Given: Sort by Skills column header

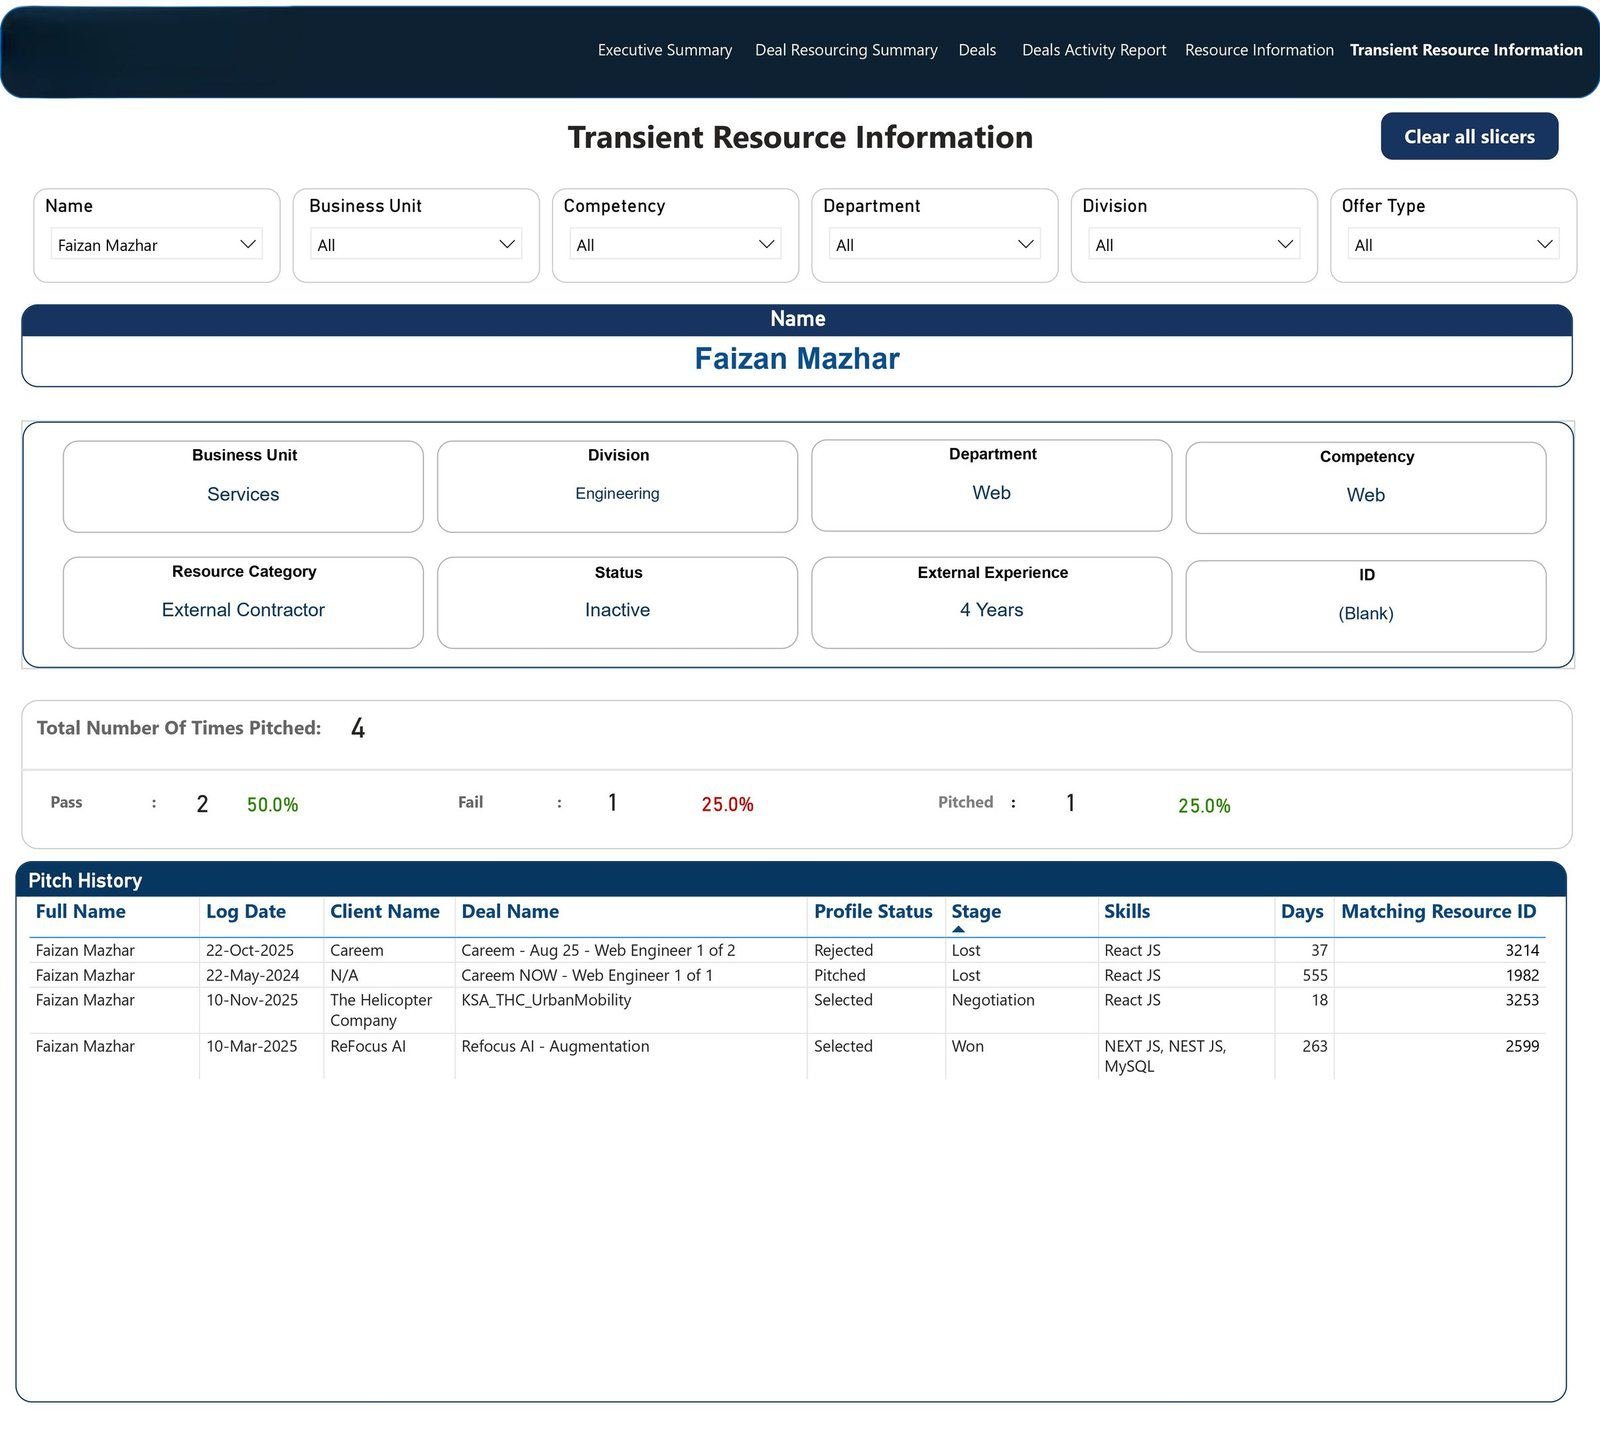Looking at the screenshot, I should (x=1127, y=911).
